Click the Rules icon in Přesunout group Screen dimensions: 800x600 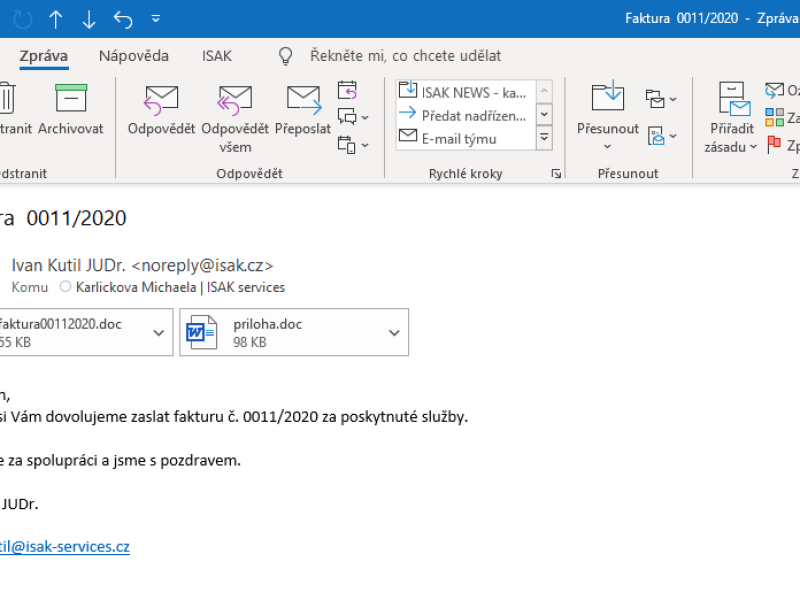click(655, 99)
